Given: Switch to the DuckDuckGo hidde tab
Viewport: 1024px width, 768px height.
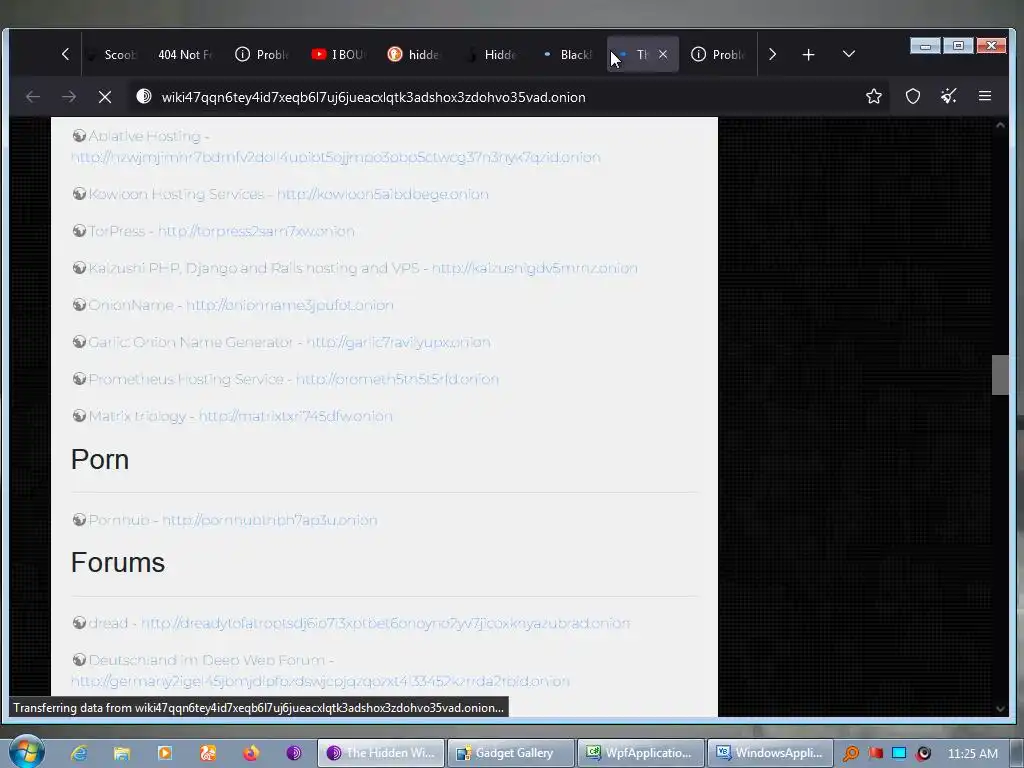Looking at the screenshot, I should (414, 55).
